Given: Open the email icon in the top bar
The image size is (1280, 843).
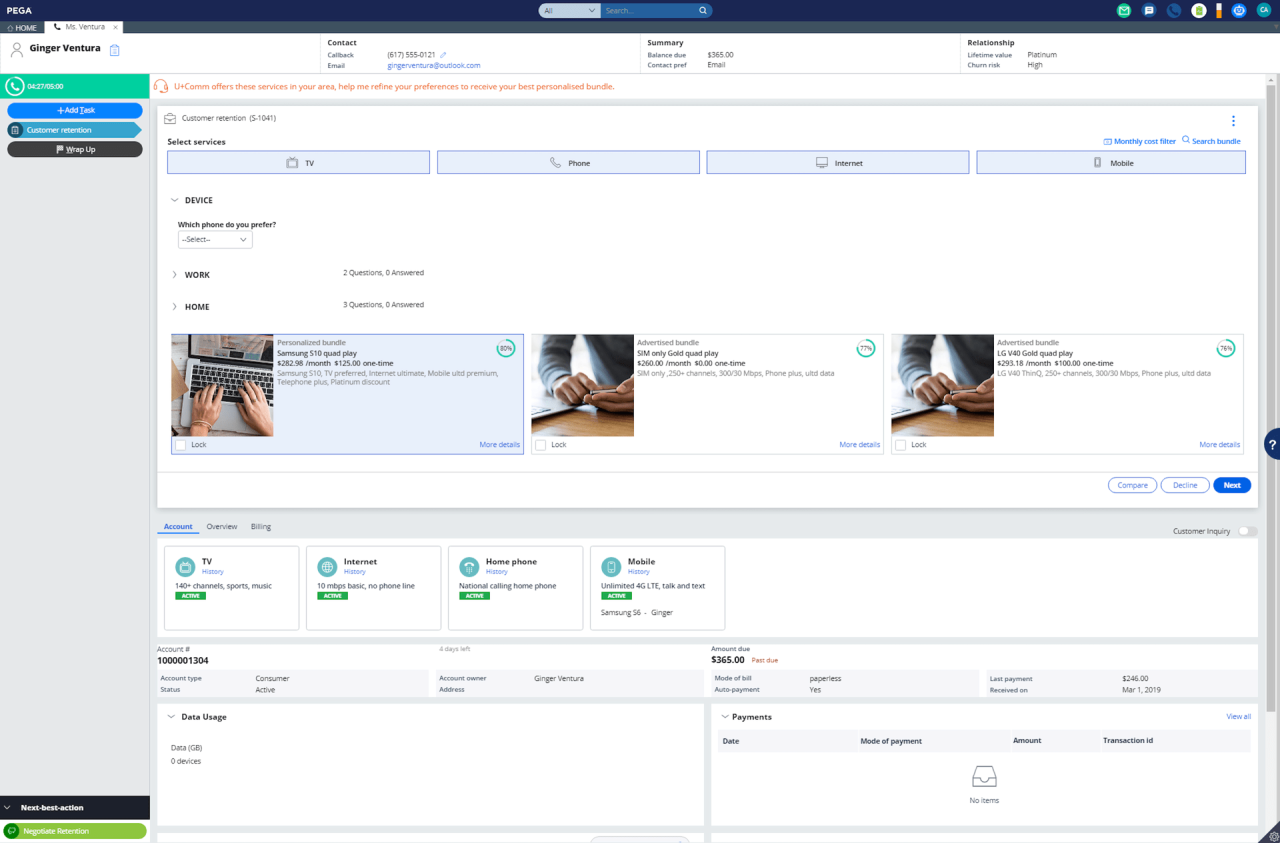Looking at the screenshot, I should coord(1122,11).
